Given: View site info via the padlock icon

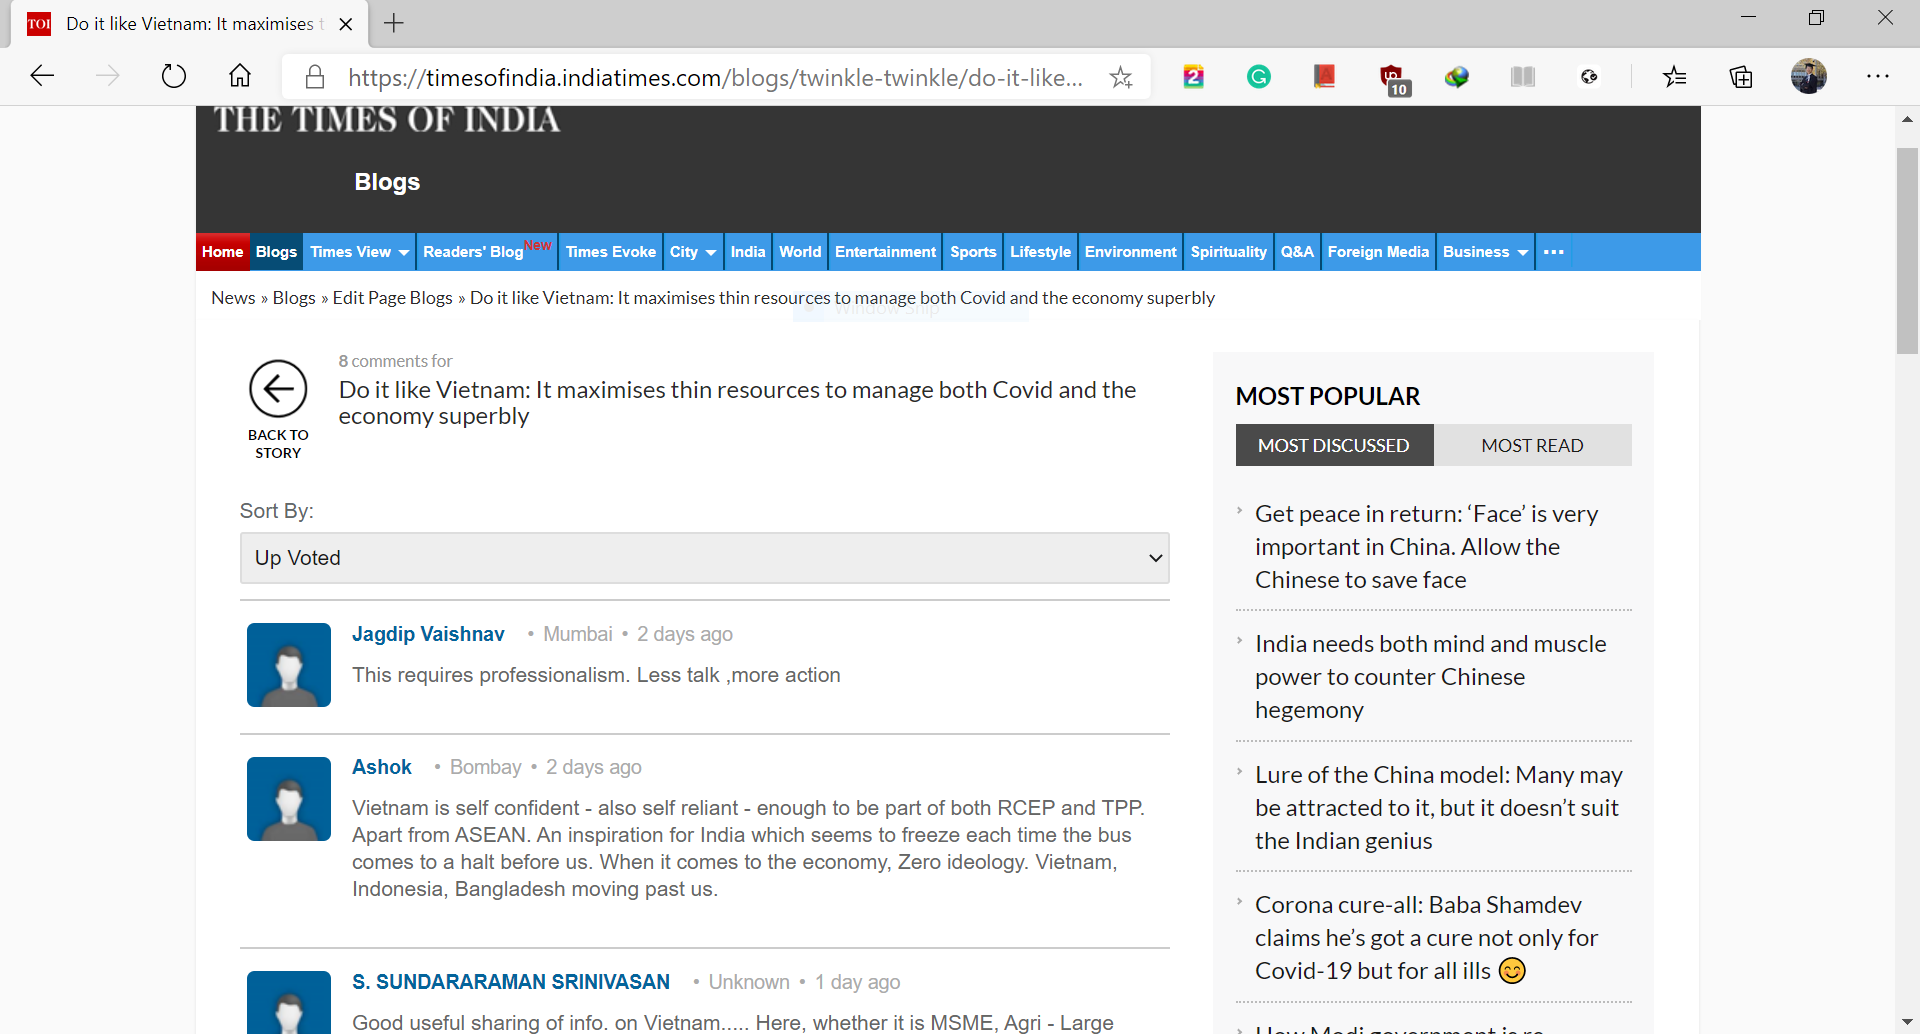Looking at the screenshot, I should coord(315,77).
